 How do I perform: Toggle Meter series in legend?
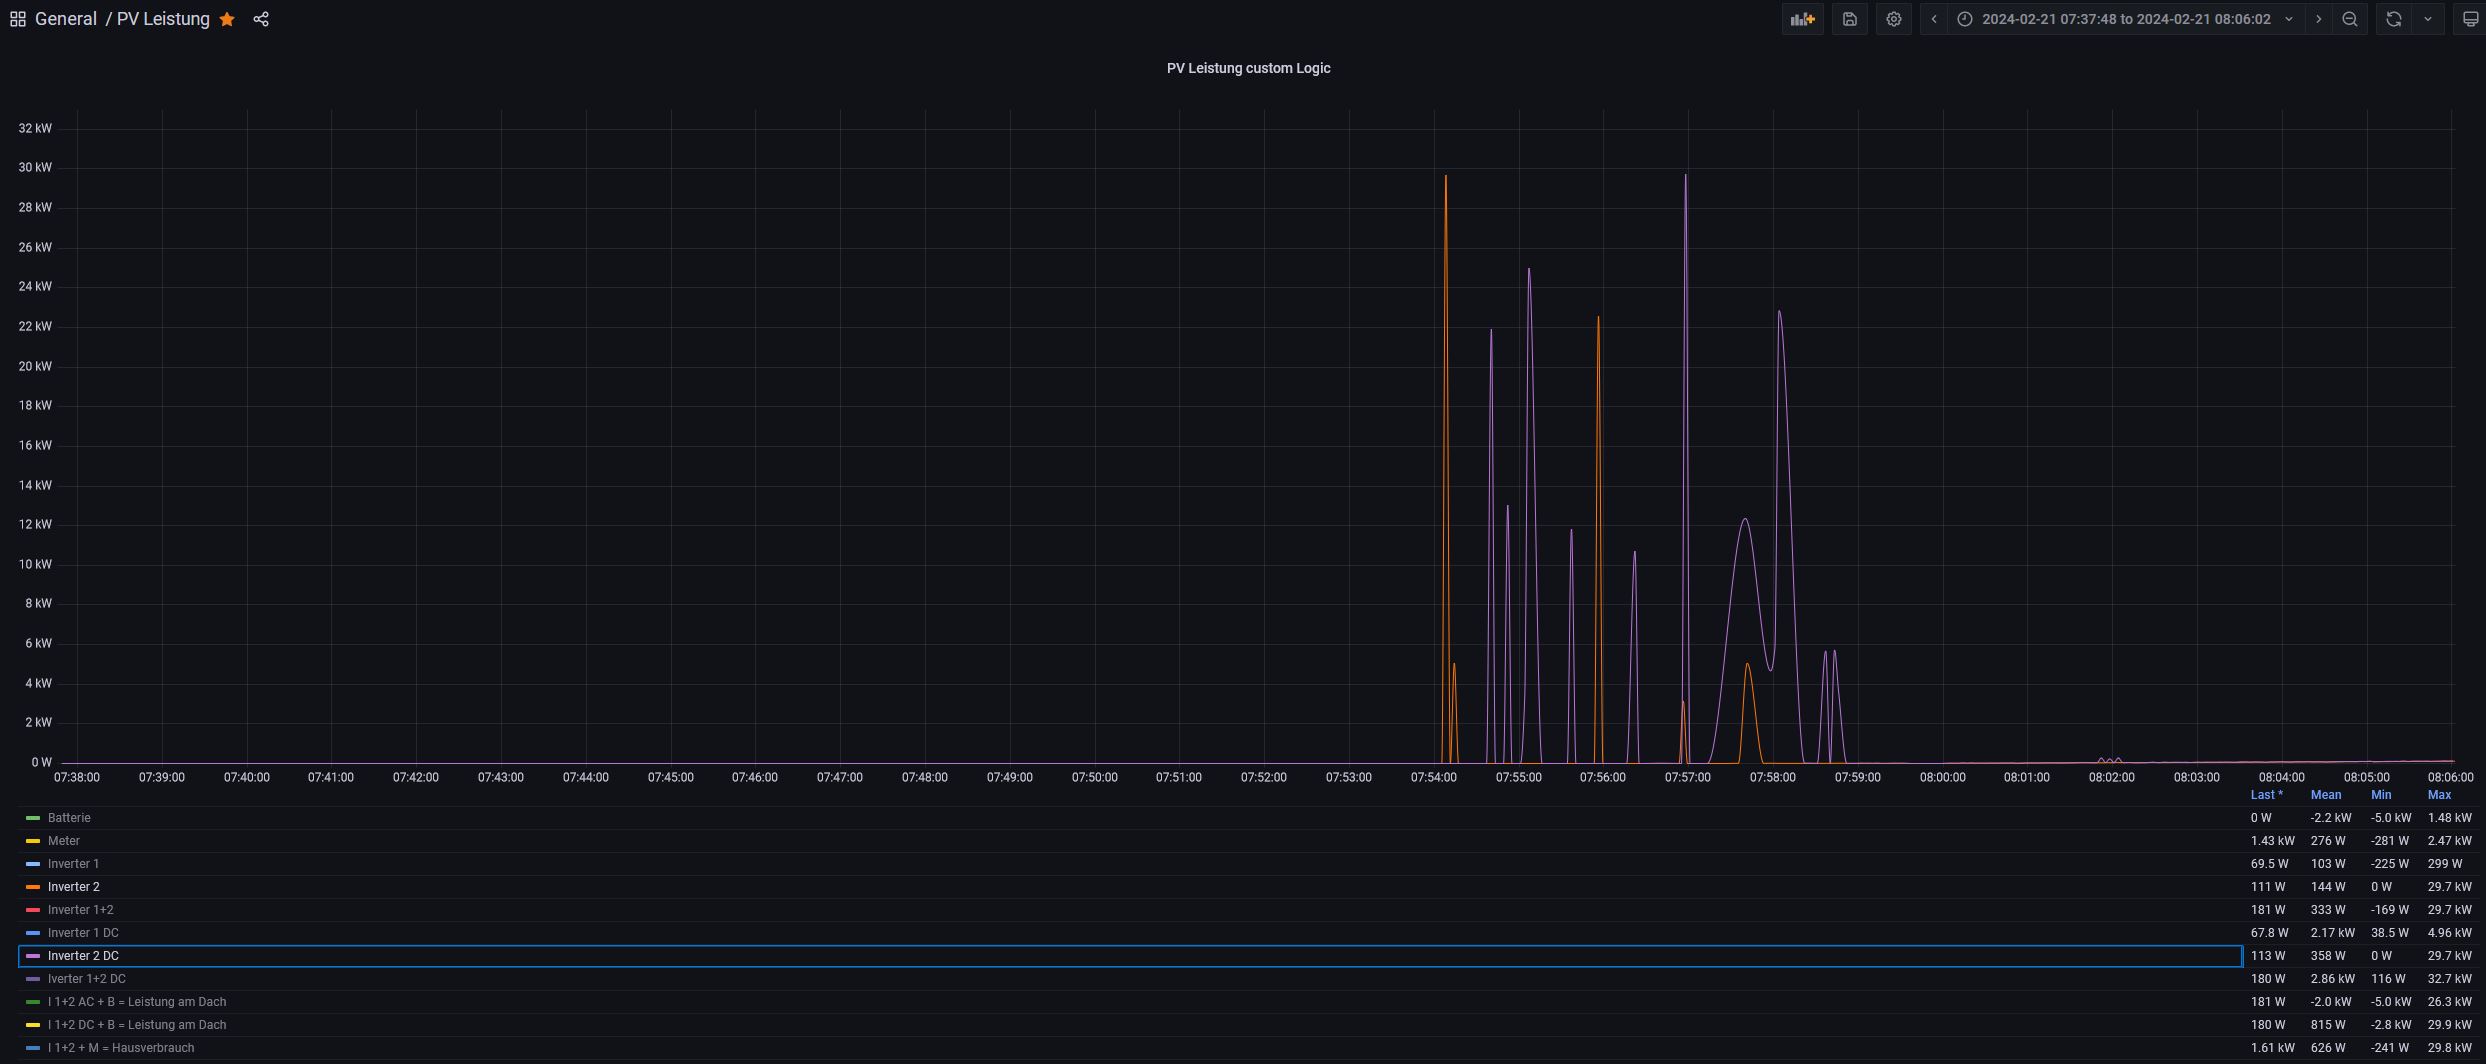[x=64, y=841]
